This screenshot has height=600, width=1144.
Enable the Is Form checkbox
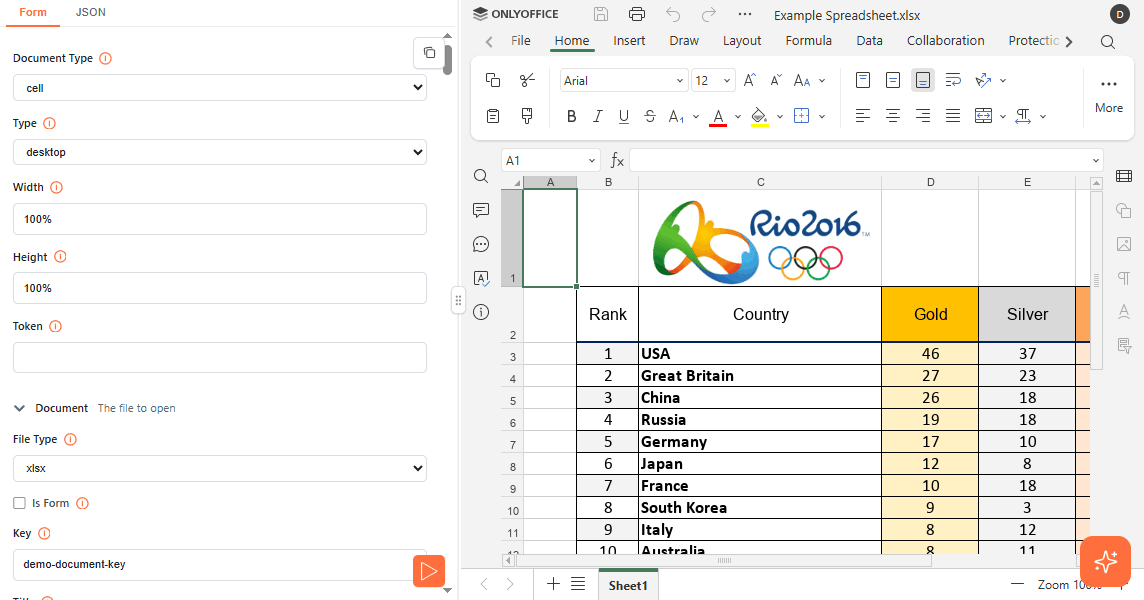(x=19, y=503)
